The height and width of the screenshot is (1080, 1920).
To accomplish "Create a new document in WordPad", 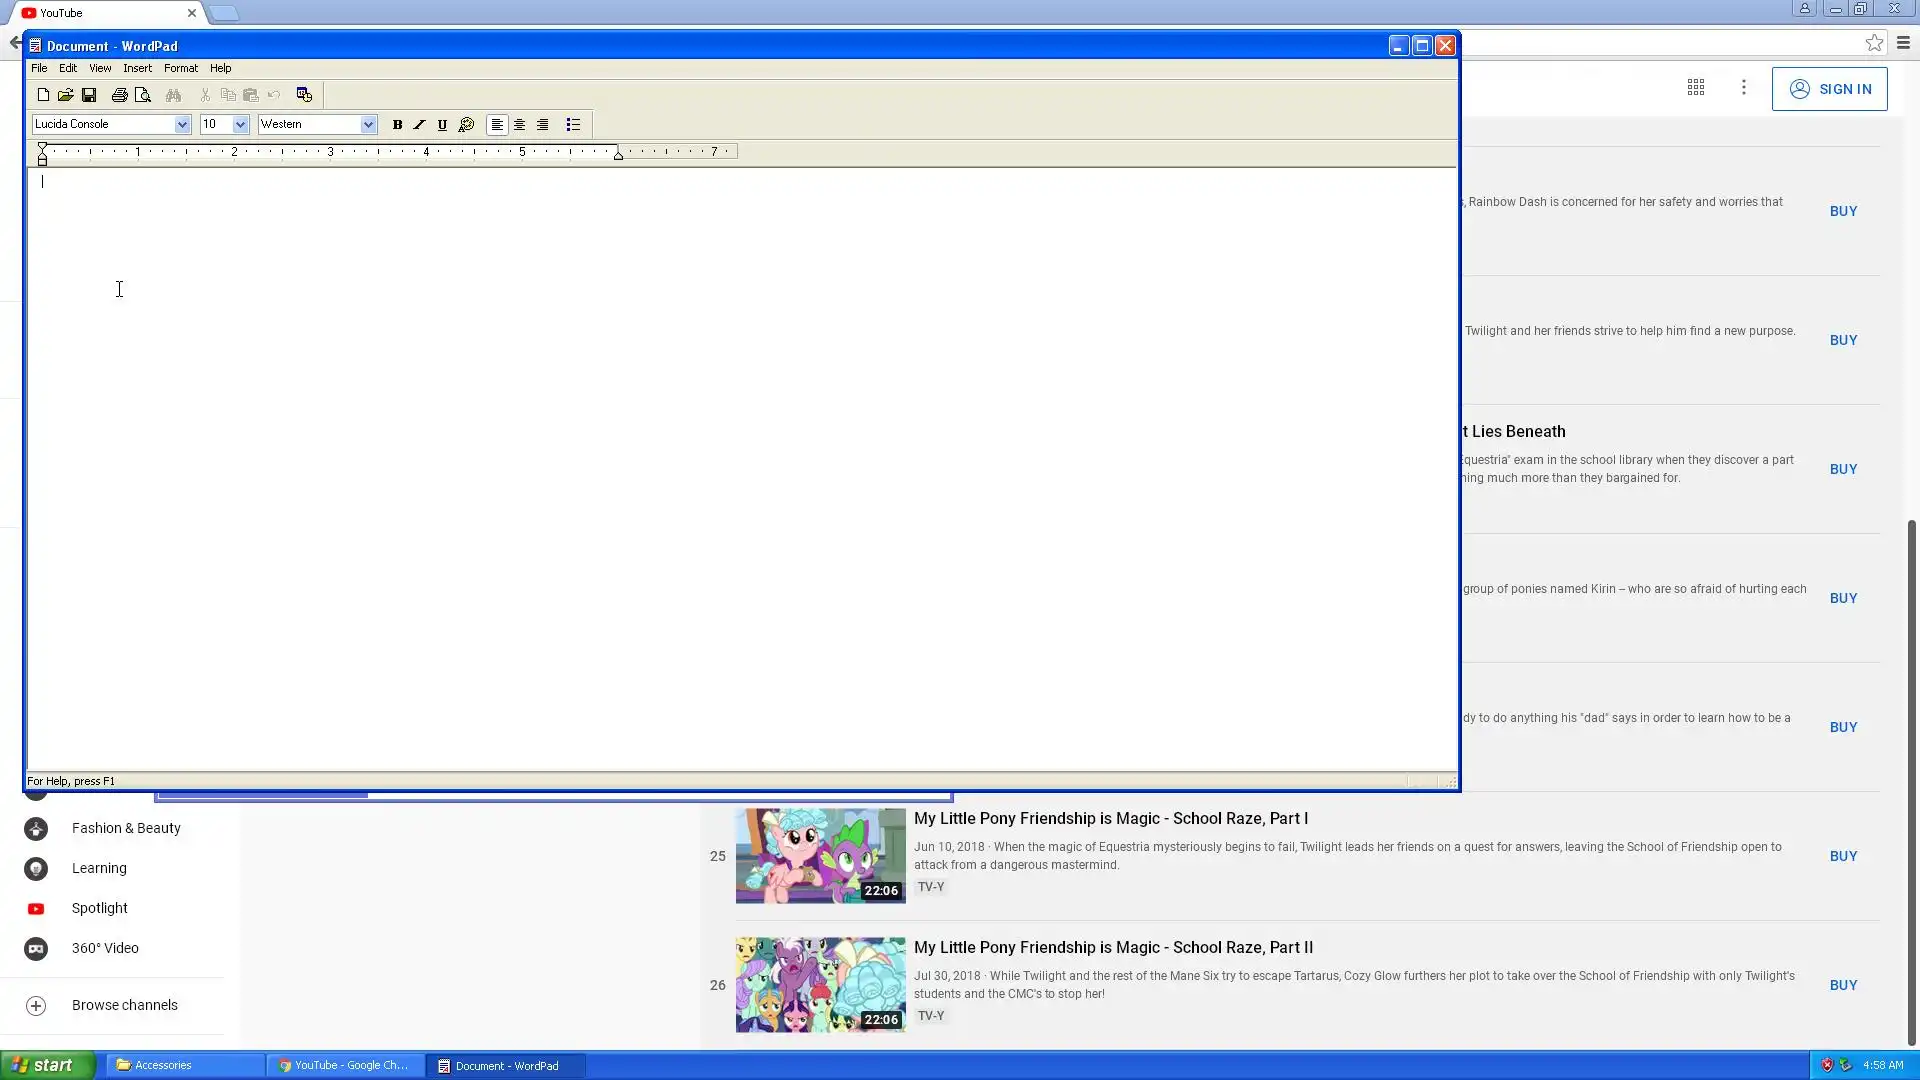I will (43, 95).
